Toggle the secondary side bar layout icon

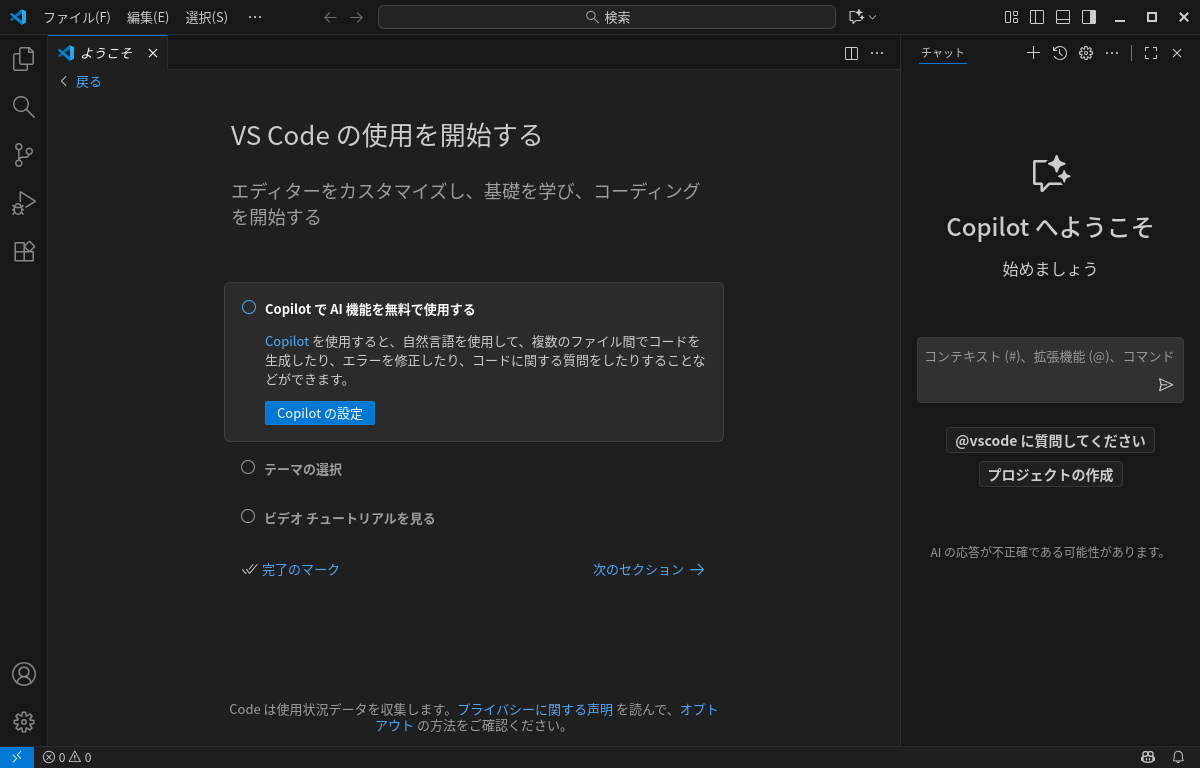point(1089,17)
